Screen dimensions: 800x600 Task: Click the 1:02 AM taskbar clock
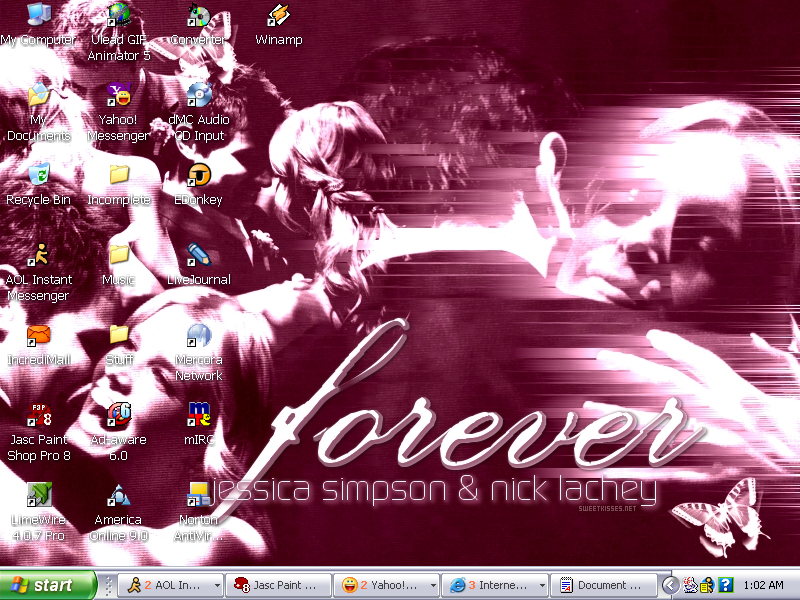763,585
